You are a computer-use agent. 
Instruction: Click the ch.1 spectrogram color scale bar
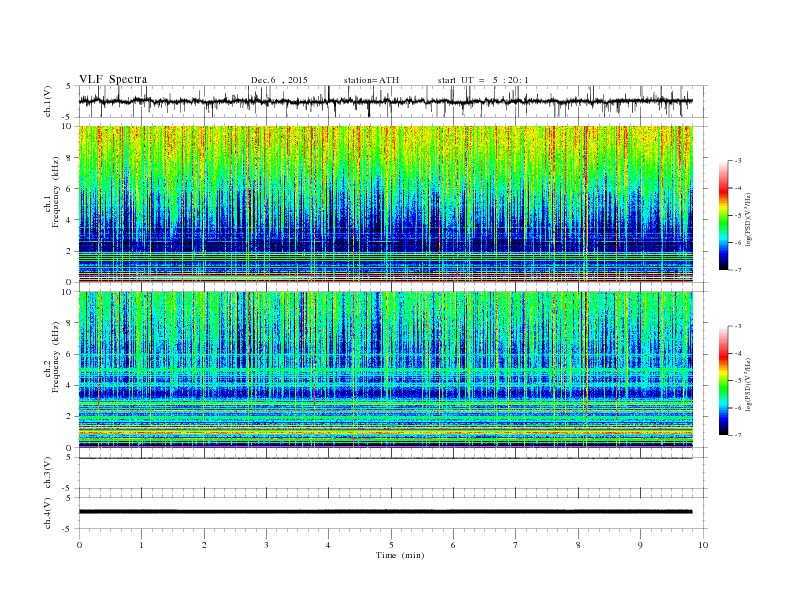[723, 215]
